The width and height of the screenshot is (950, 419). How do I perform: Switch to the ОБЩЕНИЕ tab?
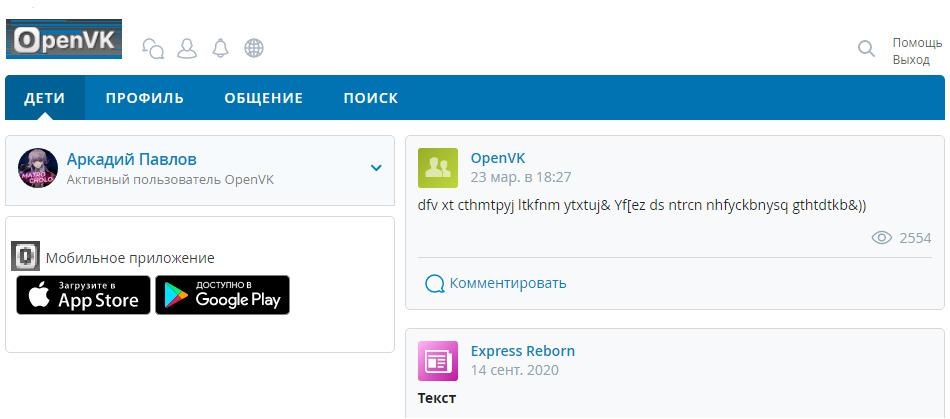264,98
